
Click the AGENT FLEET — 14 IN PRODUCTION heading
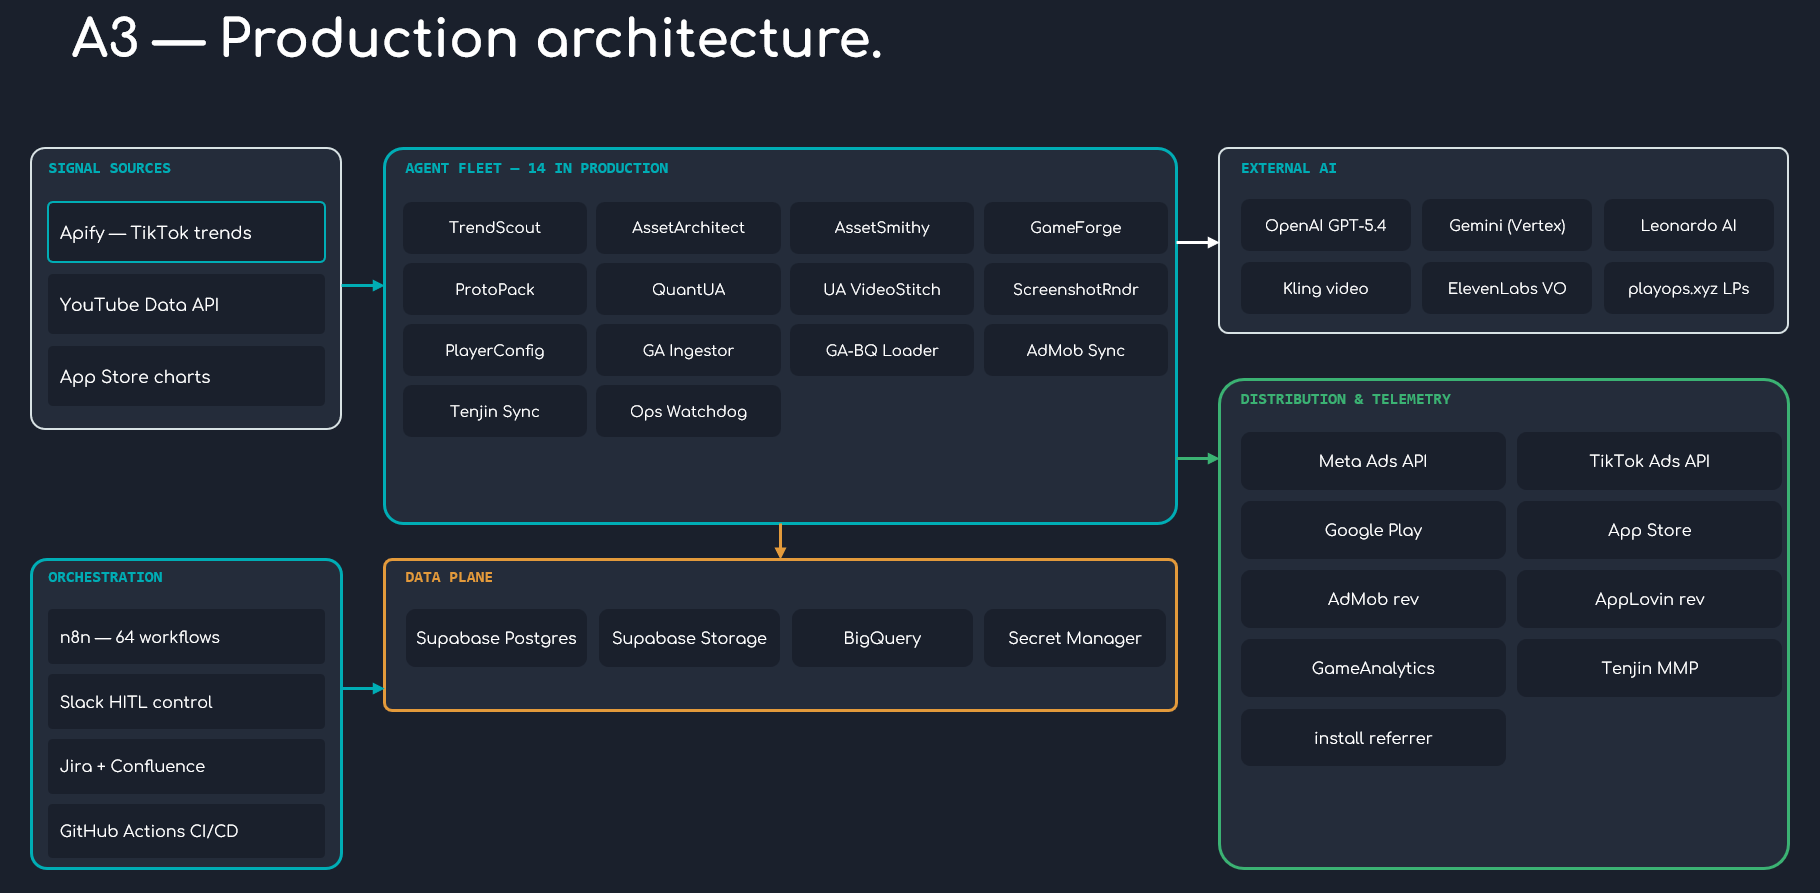(537, 168)
